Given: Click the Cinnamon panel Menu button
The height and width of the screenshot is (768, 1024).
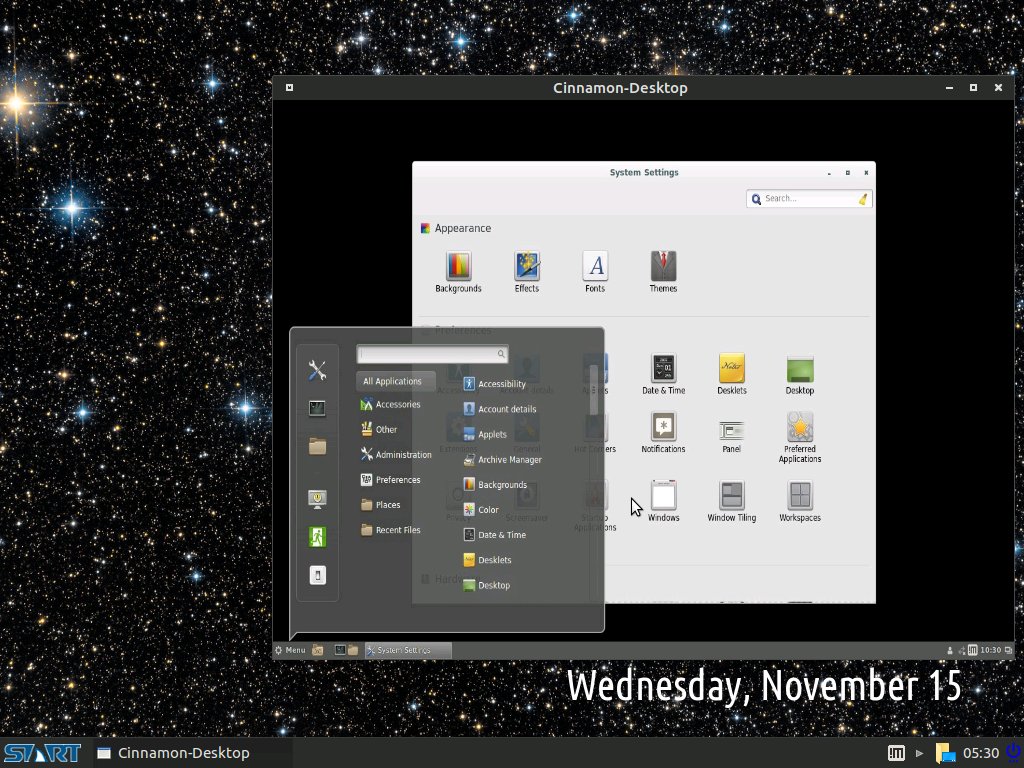Looking at the screenshot, I should point(290,650).
